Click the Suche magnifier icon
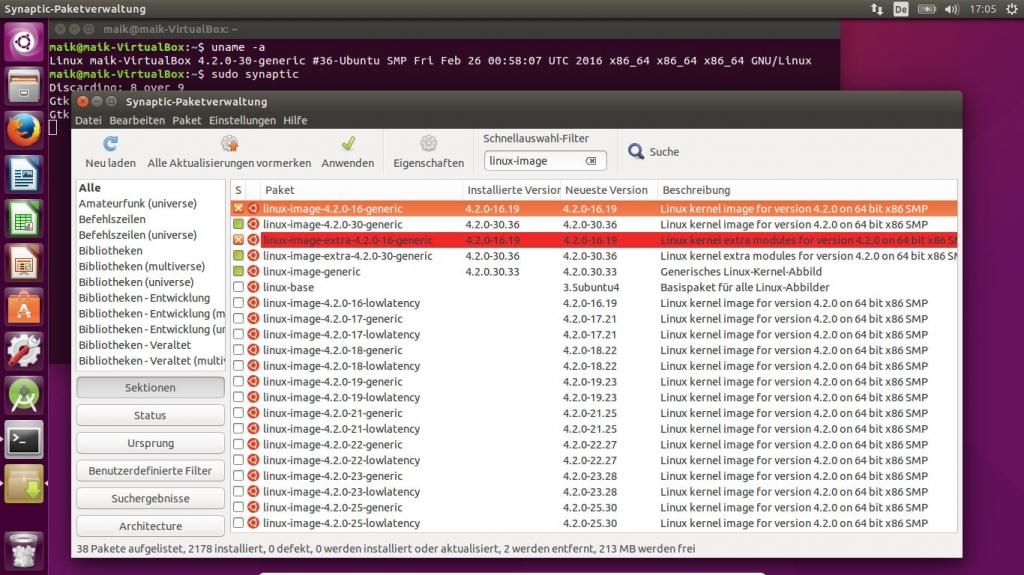This screenshot has width=1024, height=575. click(636, 152)
